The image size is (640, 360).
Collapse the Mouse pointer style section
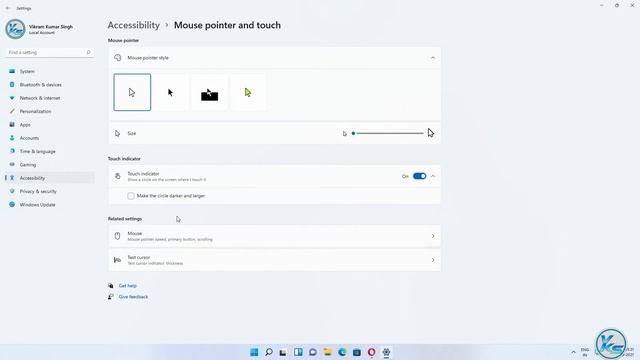click(433, 58)
